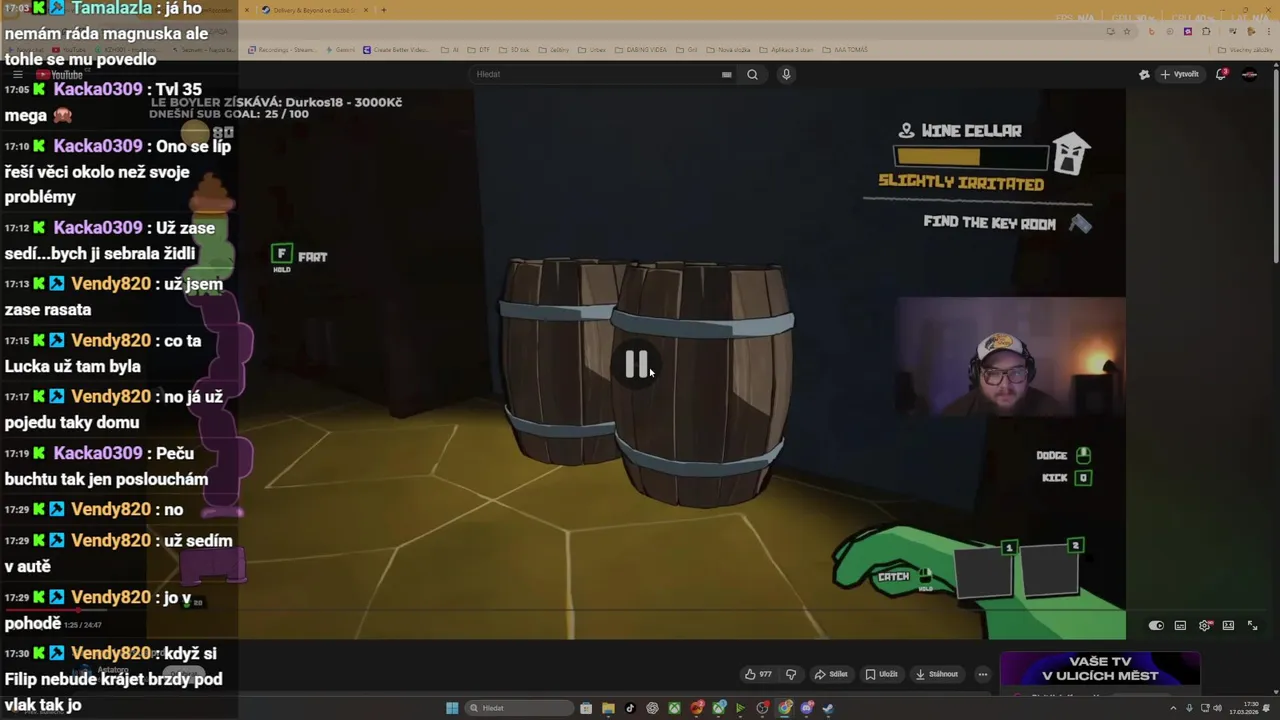Click taskbar Hledat search box
The height and width of the screenshot is (720, 1280).
[519, 708]
